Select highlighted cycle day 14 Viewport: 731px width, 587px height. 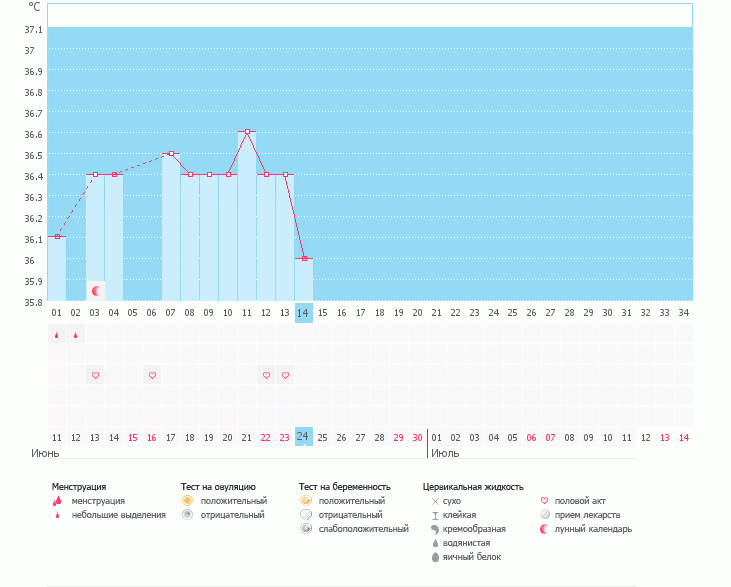tap(304, 313)
